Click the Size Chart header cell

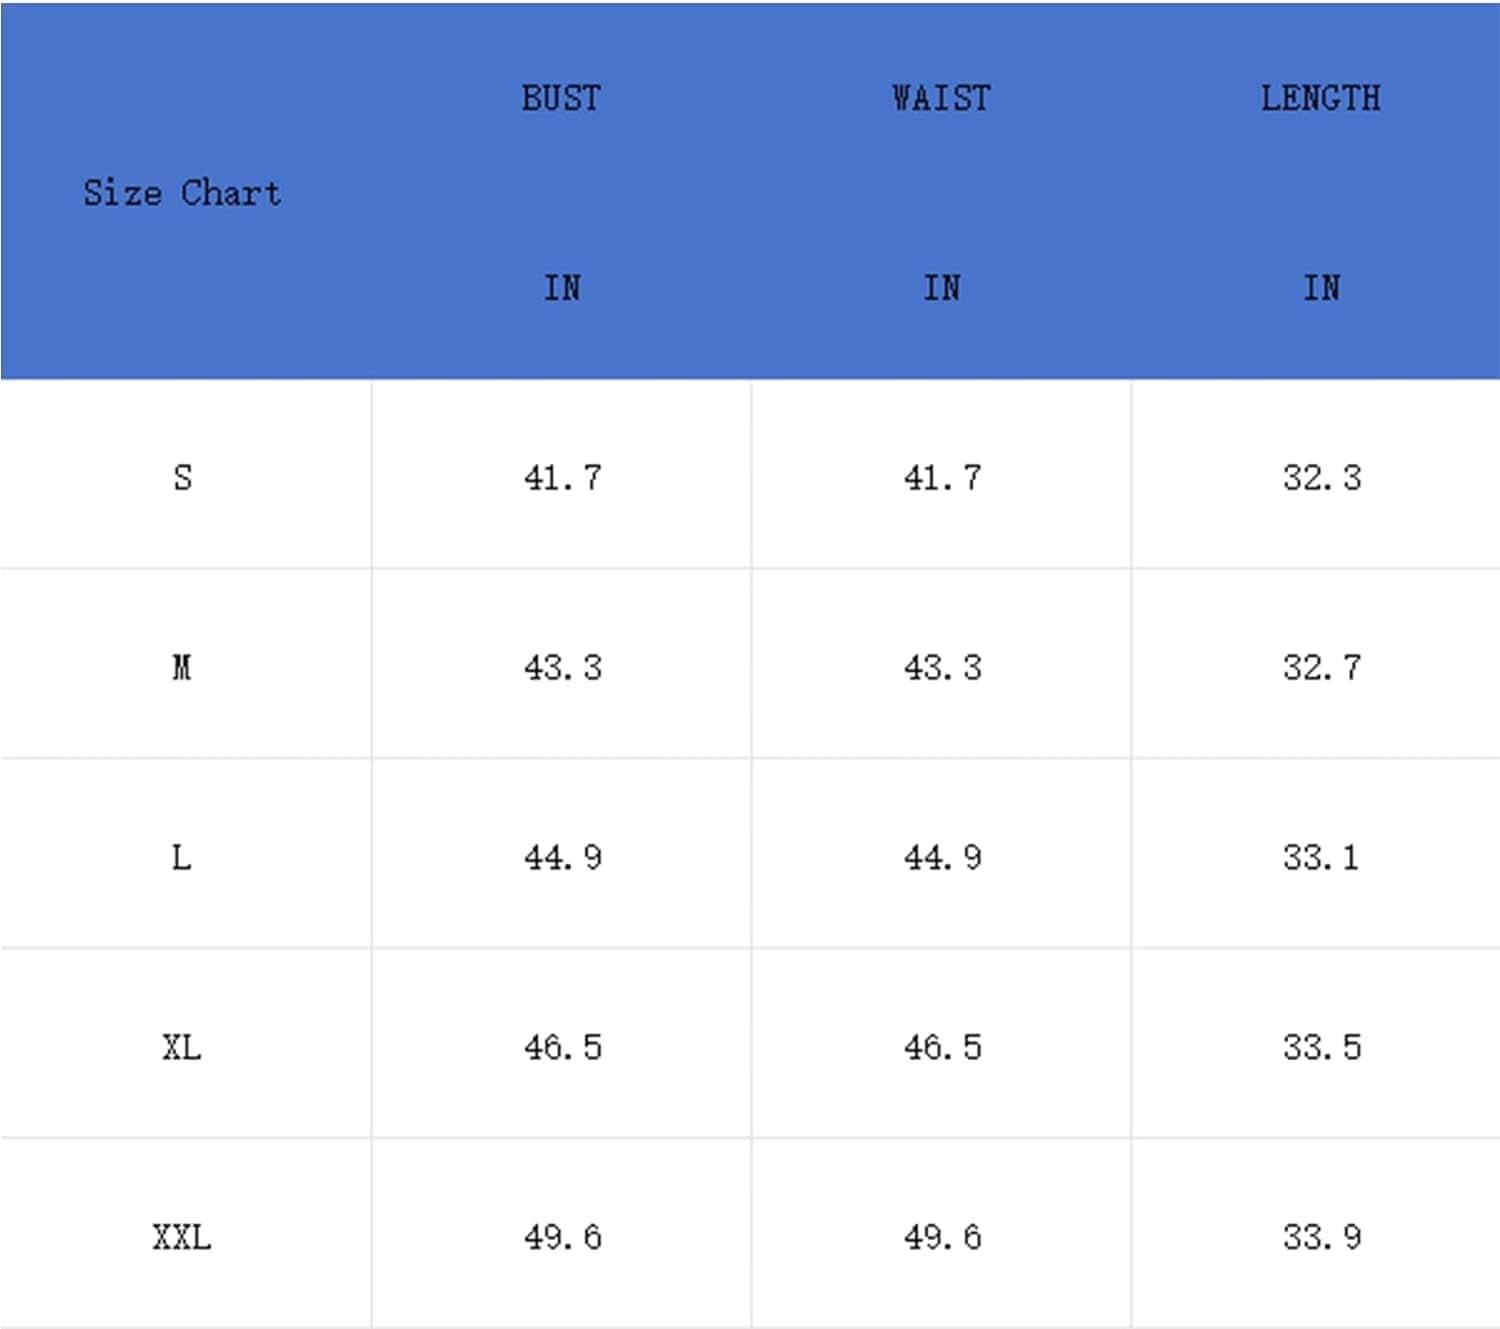(x=182, y=192)
